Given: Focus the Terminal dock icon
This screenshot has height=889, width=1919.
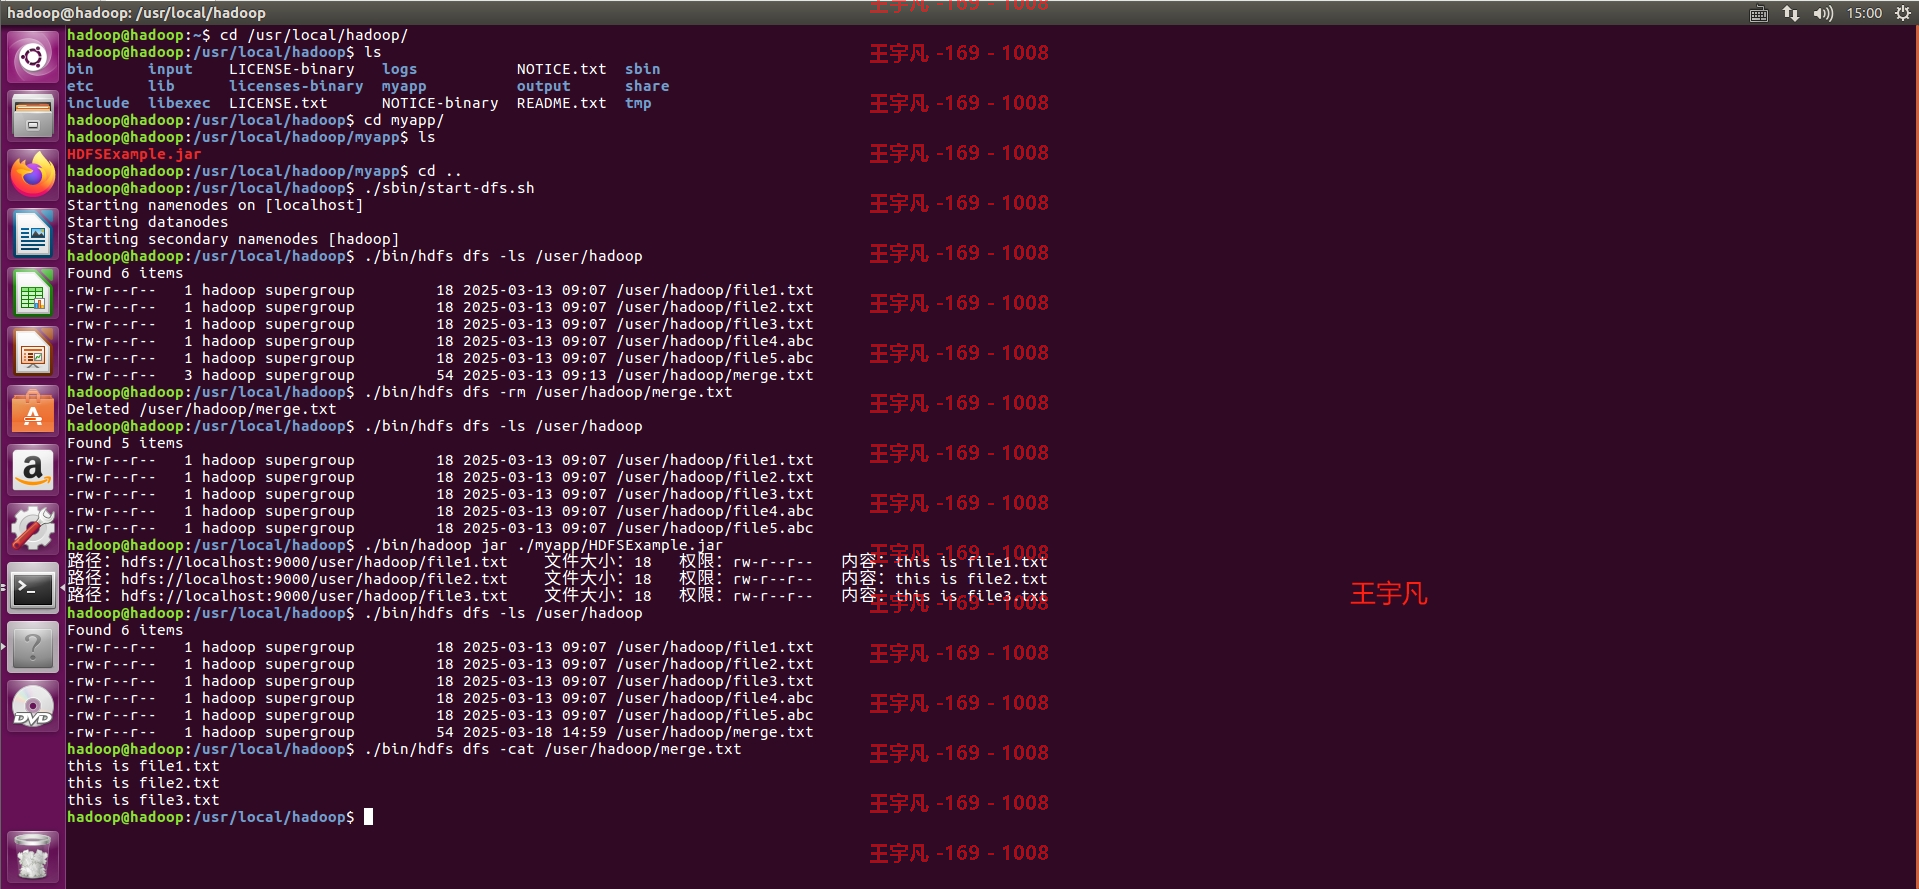Looking at the screenshot, I should pyautogui.click(x=33, y=588).
